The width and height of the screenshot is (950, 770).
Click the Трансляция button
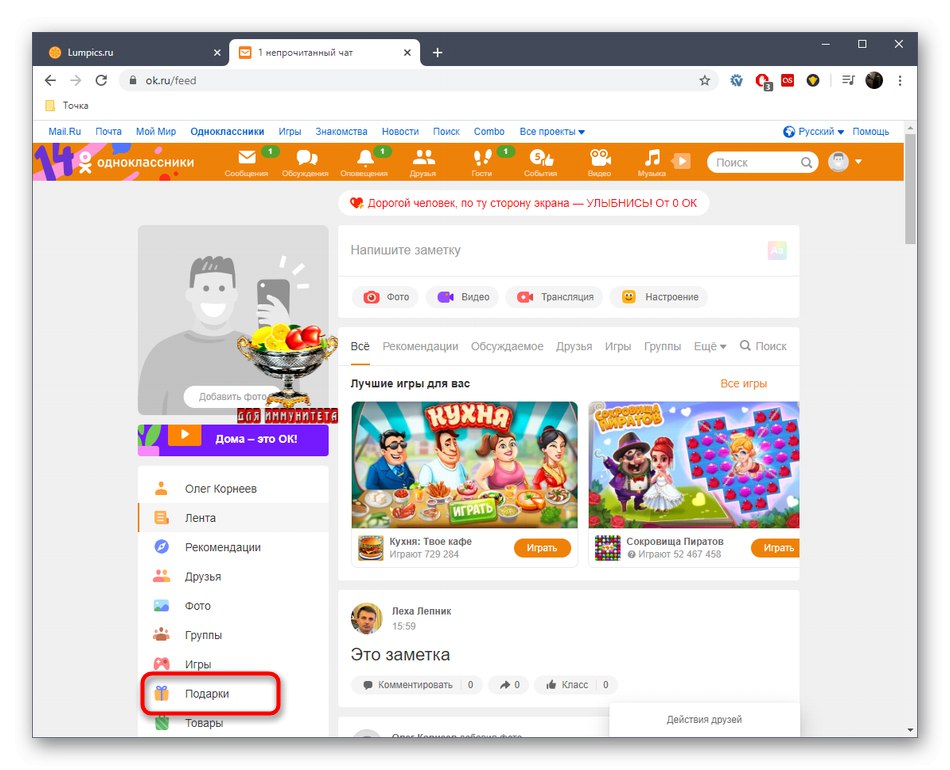pyautogui.click(x=554, y=297)
